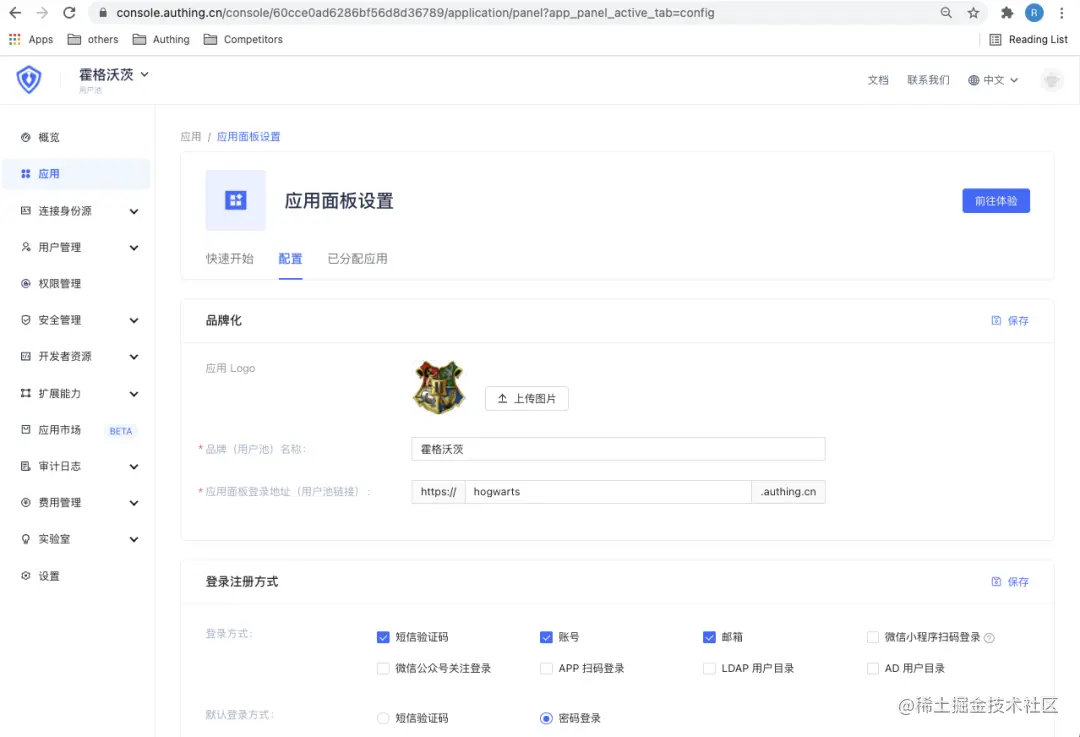Open the 联系我们 link in header
The height and width of the screenshot is (737, 1080).
point(928,80)
